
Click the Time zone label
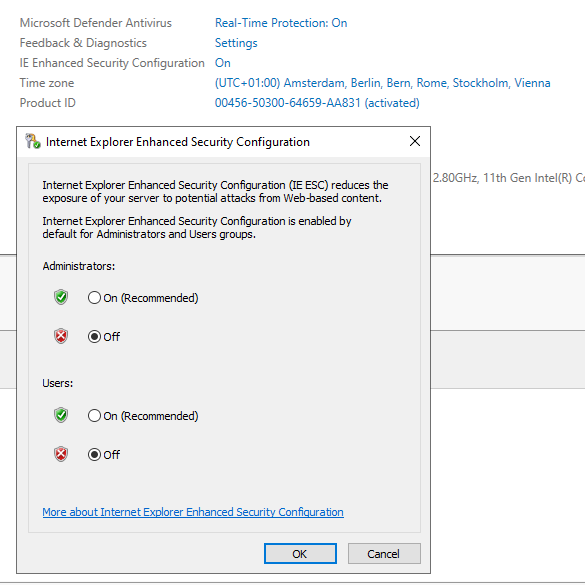(x=47, y=83)
